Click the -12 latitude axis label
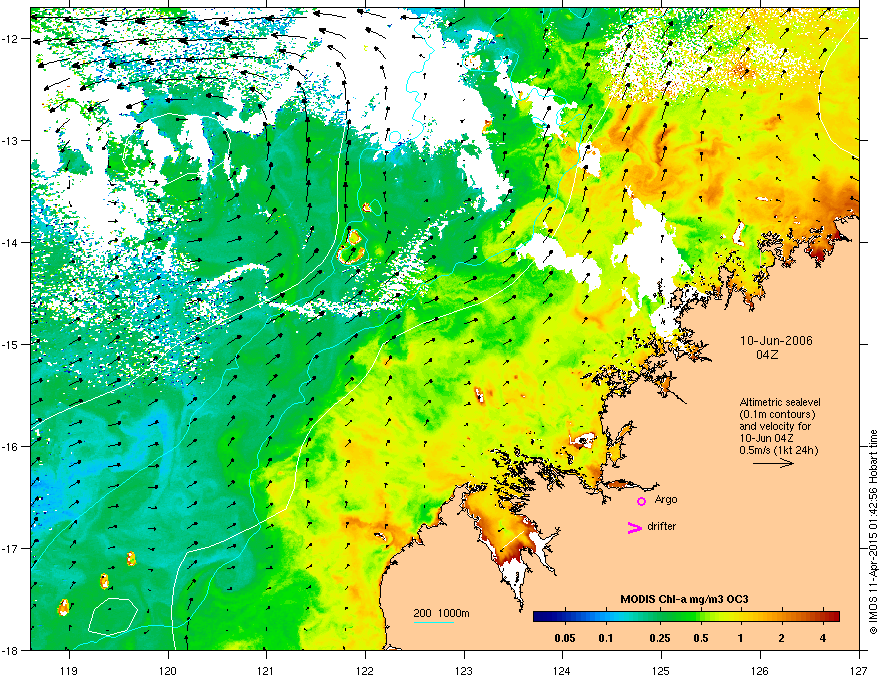 (x=12, y=38)
